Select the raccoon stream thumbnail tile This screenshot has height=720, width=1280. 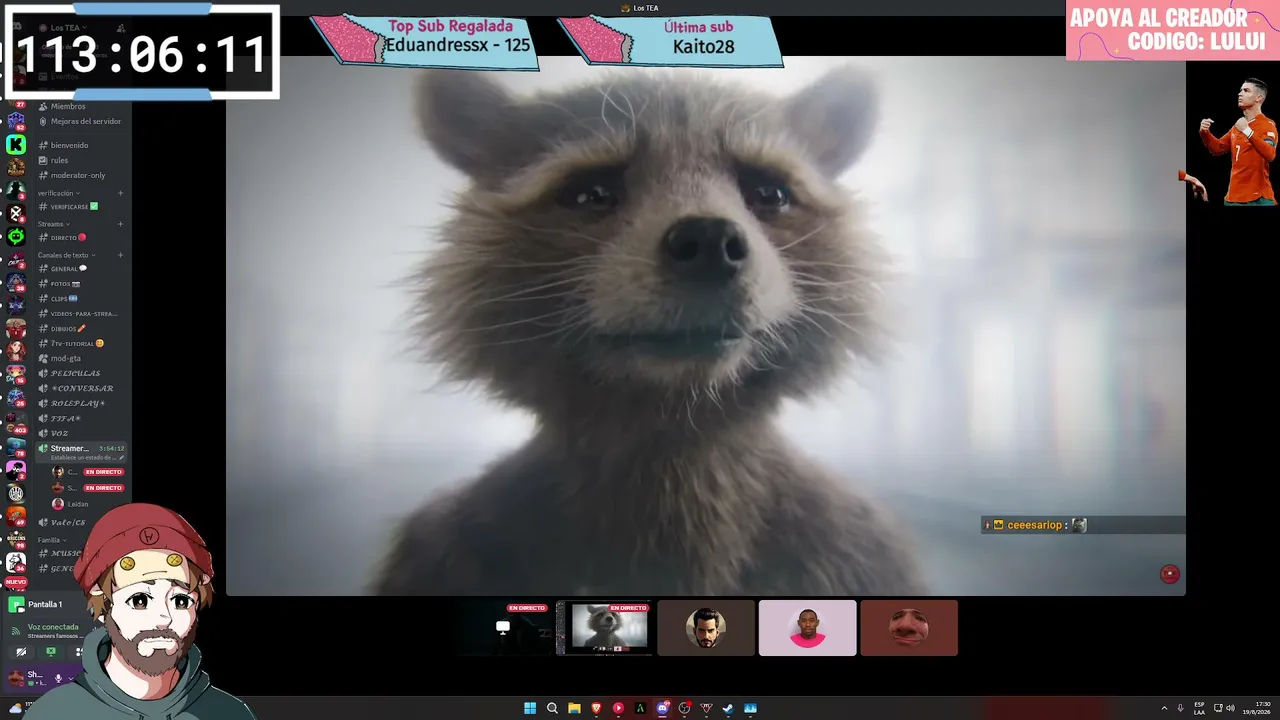tap(604, 628)
